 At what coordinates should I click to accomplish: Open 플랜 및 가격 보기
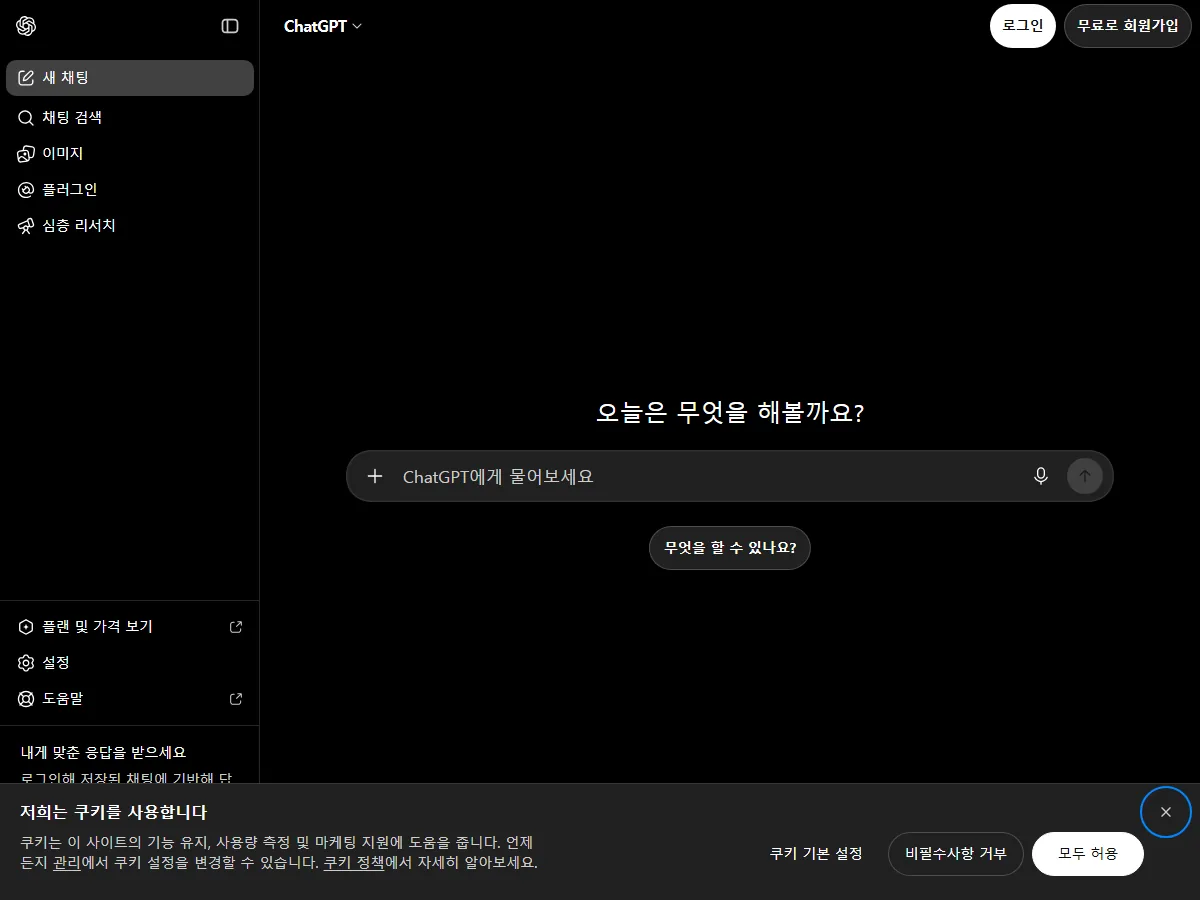(130, 627)
